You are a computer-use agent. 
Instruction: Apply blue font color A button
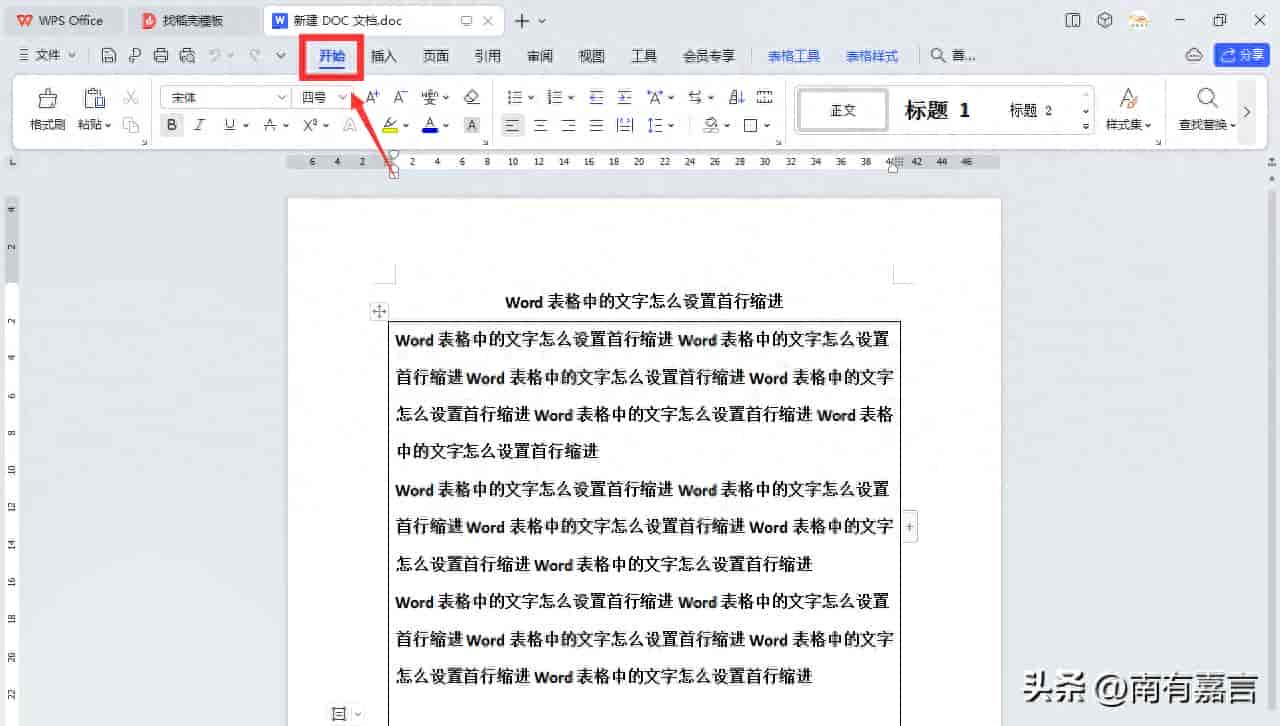[x=430, y=125]
